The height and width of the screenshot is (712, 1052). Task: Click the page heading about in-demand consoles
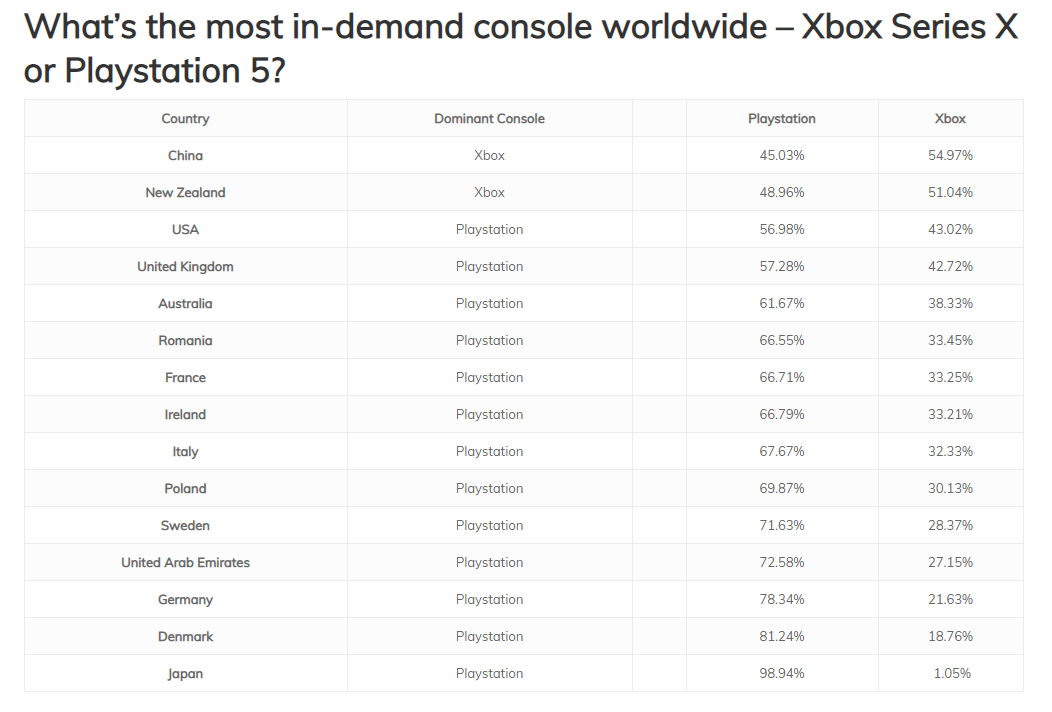pyautogui.click(x=520, y=48)
